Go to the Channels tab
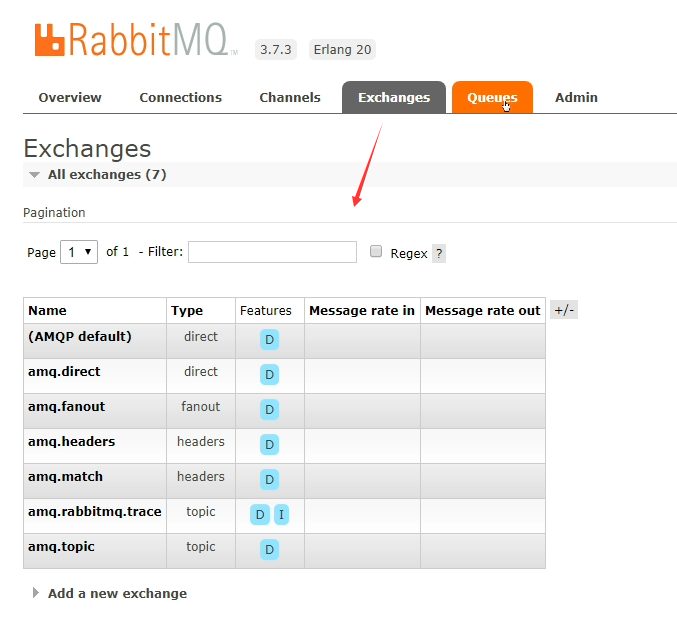 pos(290,98)
